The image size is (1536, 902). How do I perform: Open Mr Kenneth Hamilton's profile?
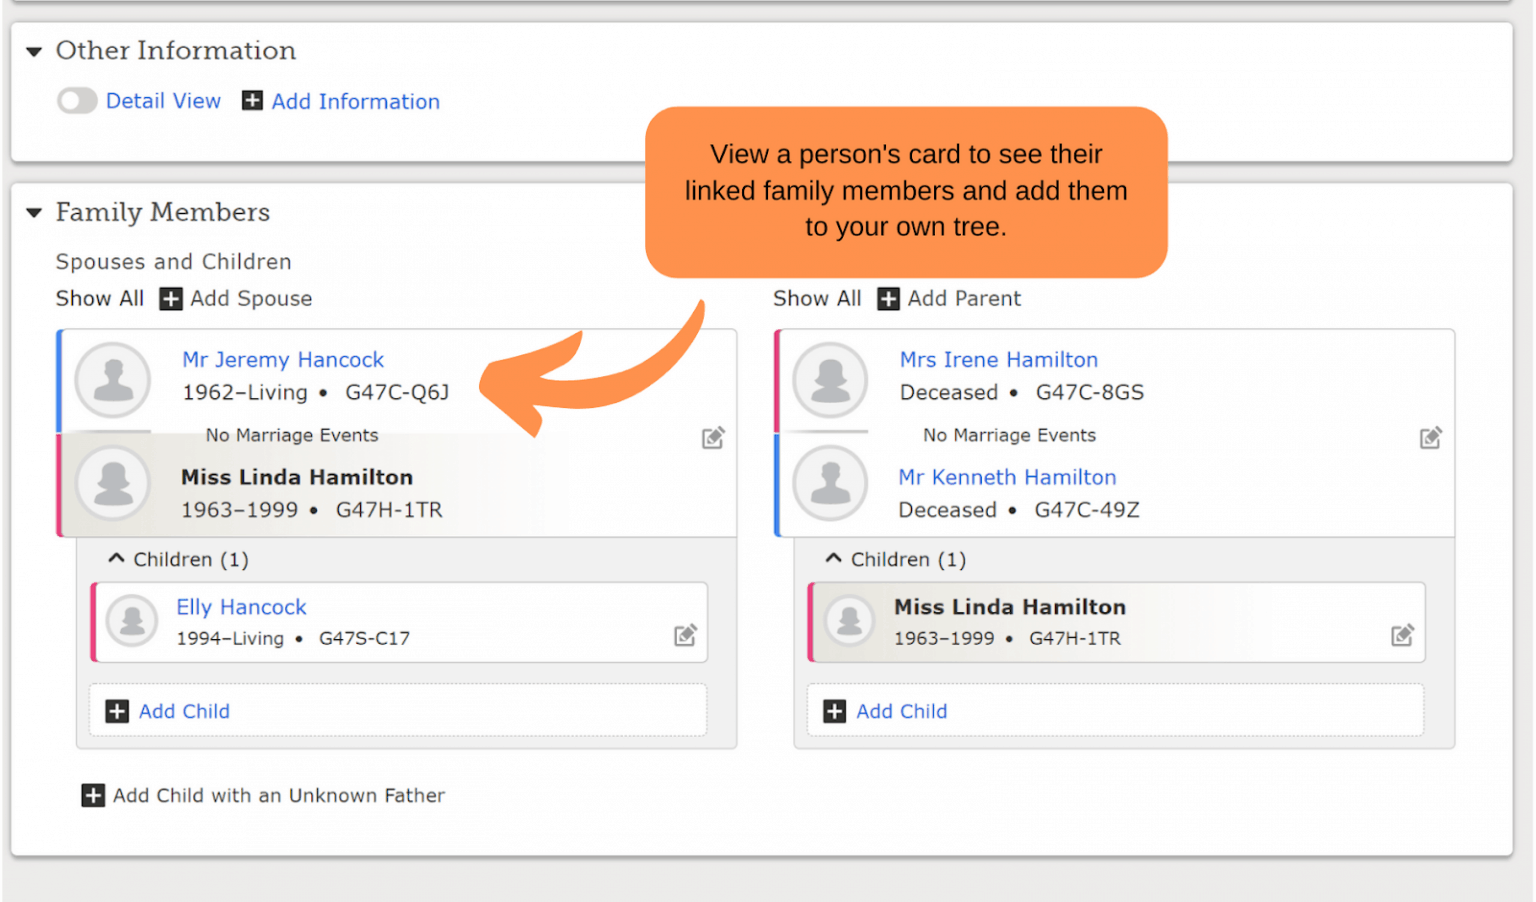[1007, 477]
